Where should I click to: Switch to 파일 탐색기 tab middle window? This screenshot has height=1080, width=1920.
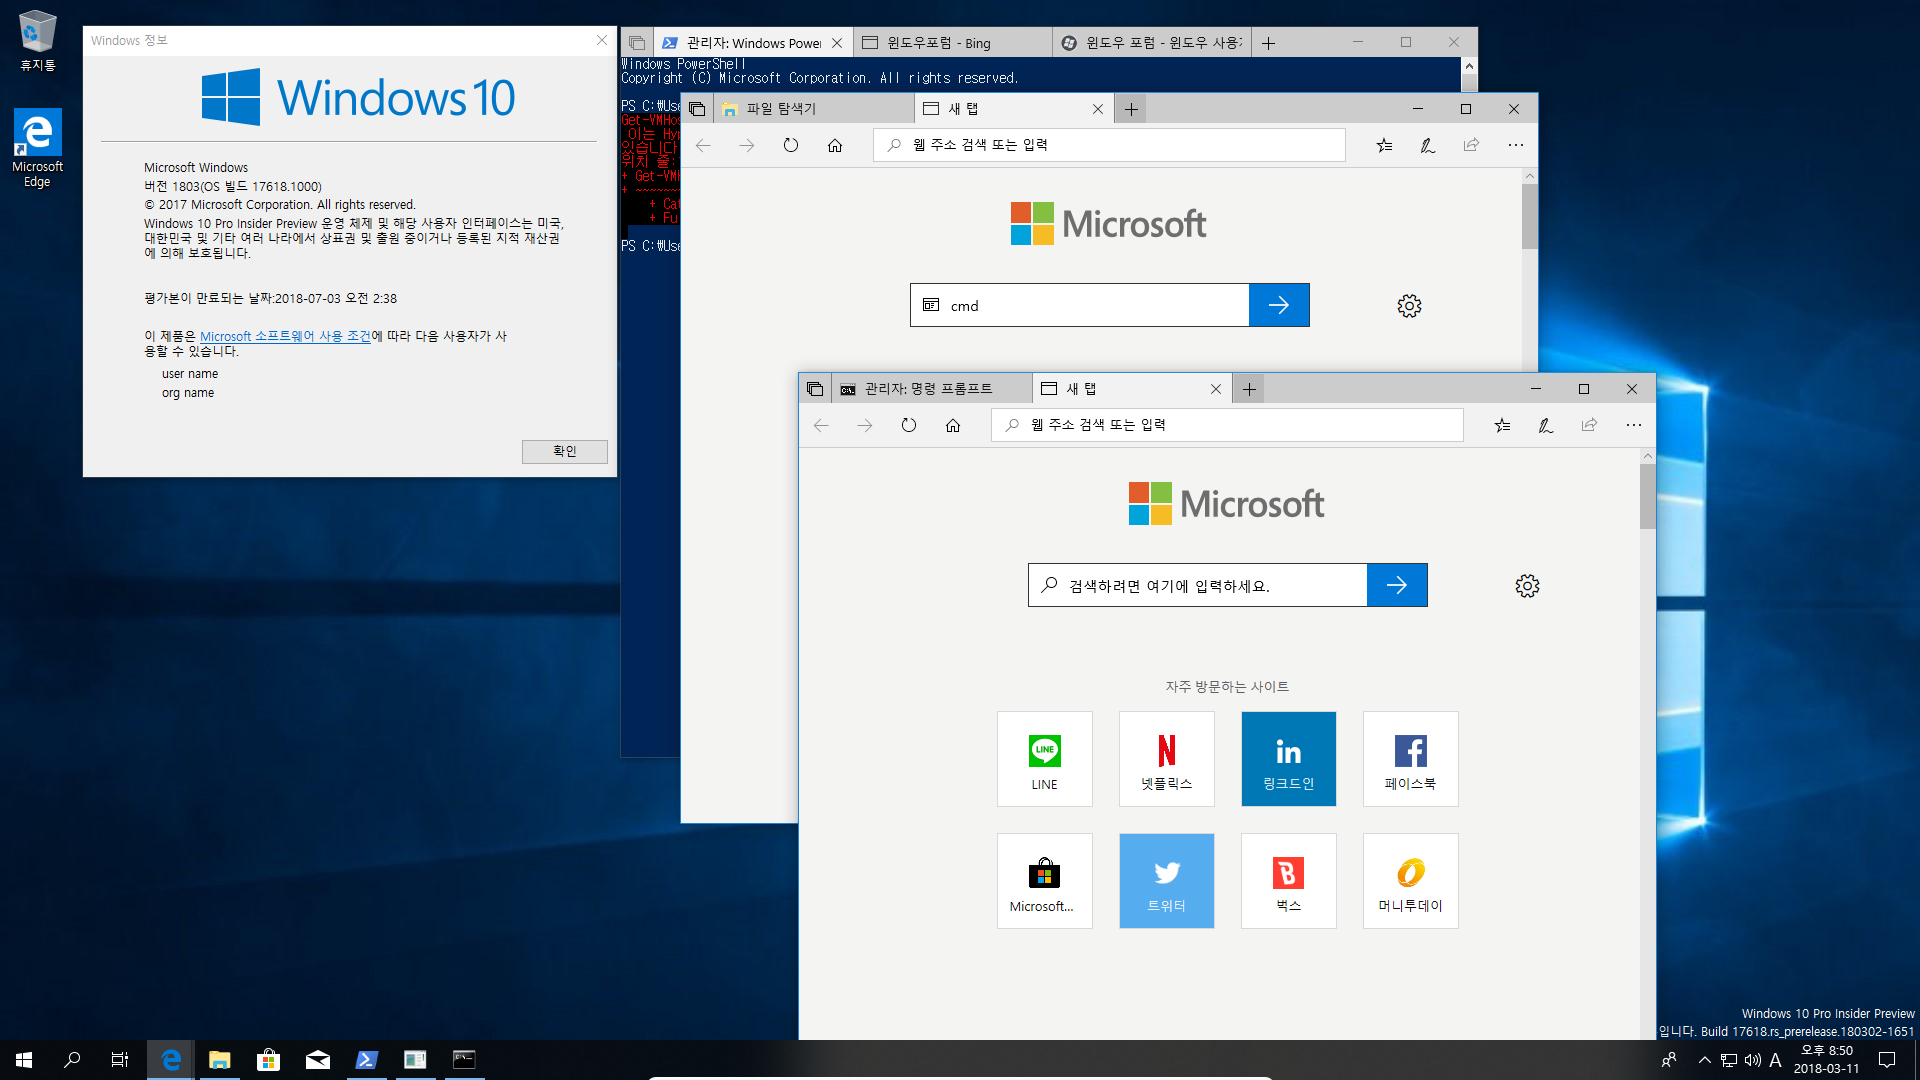(x=813, y=109)
